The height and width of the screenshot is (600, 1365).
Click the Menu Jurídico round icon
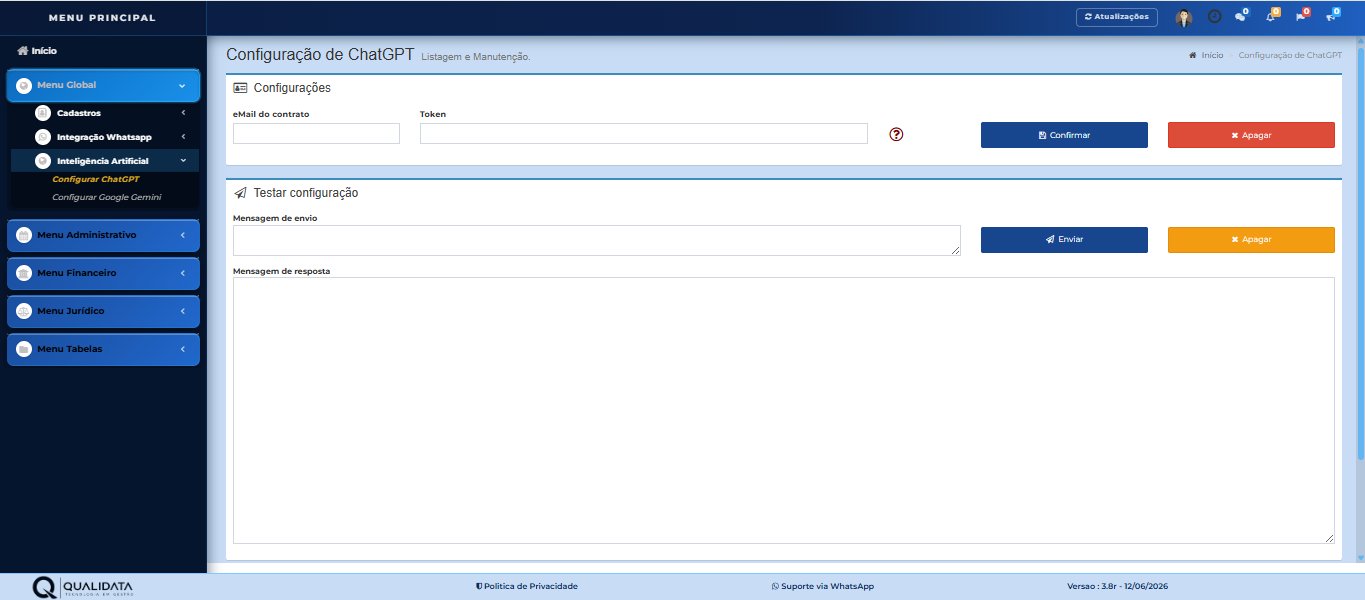point(24,311)
